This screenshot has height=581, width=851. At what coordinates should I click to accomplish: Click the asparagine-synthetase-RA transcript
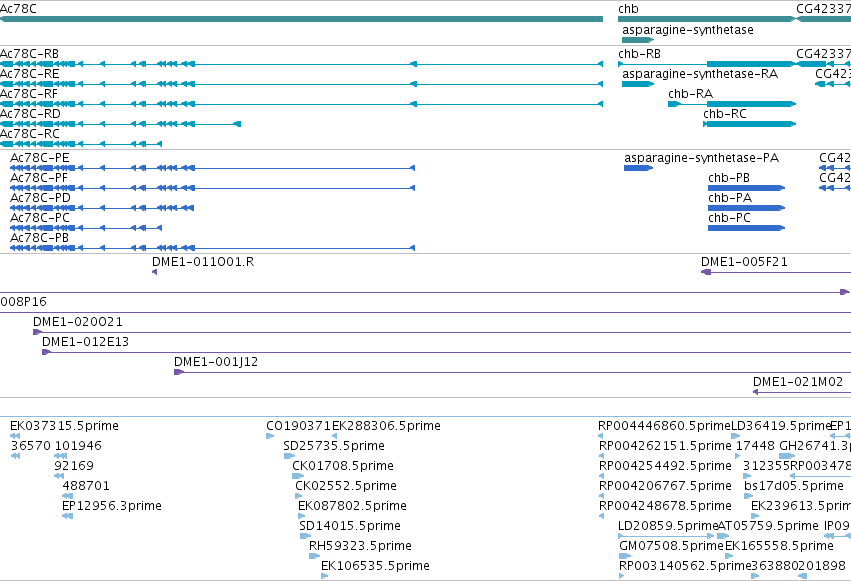tap(638, 84)
